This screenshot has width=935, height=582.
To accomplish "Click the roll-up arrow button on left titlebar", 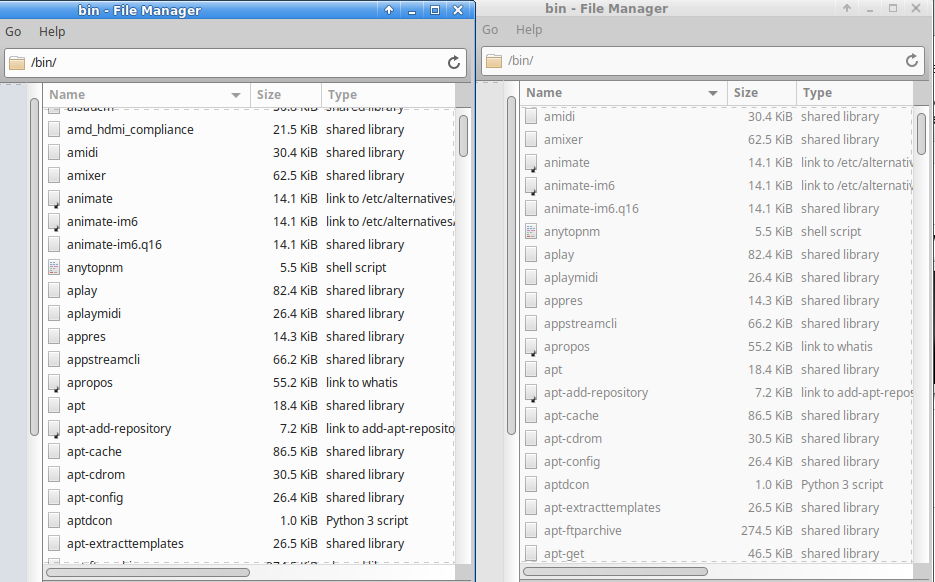I will click(x=389, y=10).
